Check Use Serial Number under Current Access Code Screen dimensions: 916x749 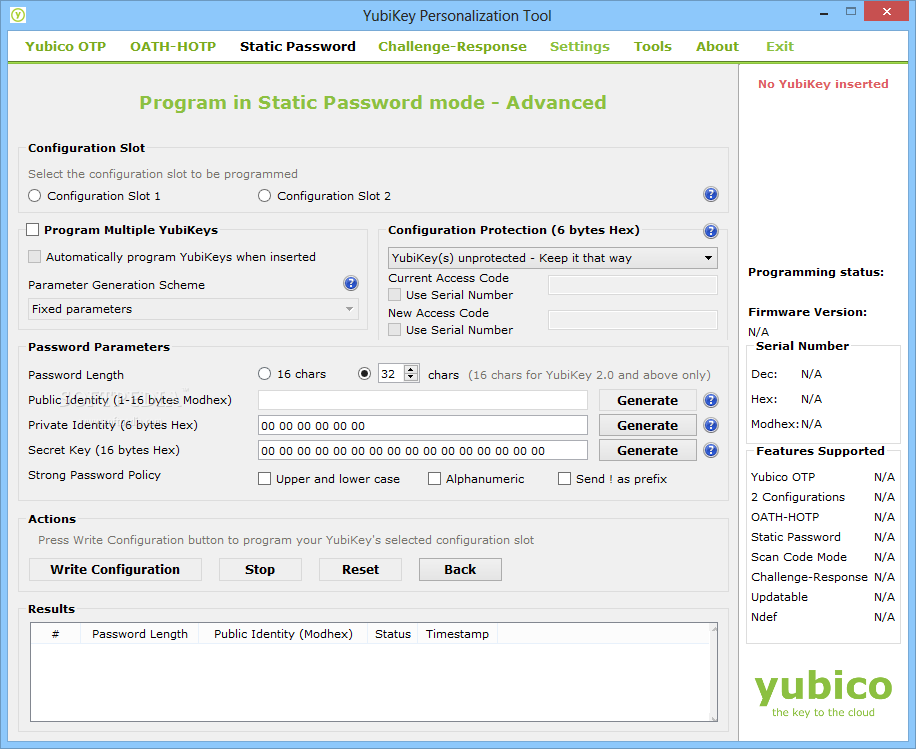click(394, 295)
